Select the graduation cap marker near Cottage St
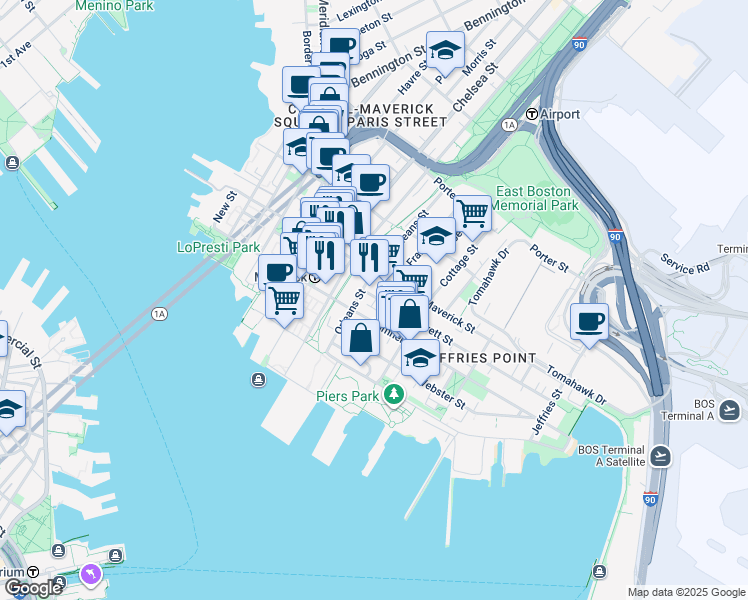The height and width of the screenshot is (600, 748). 436,237
